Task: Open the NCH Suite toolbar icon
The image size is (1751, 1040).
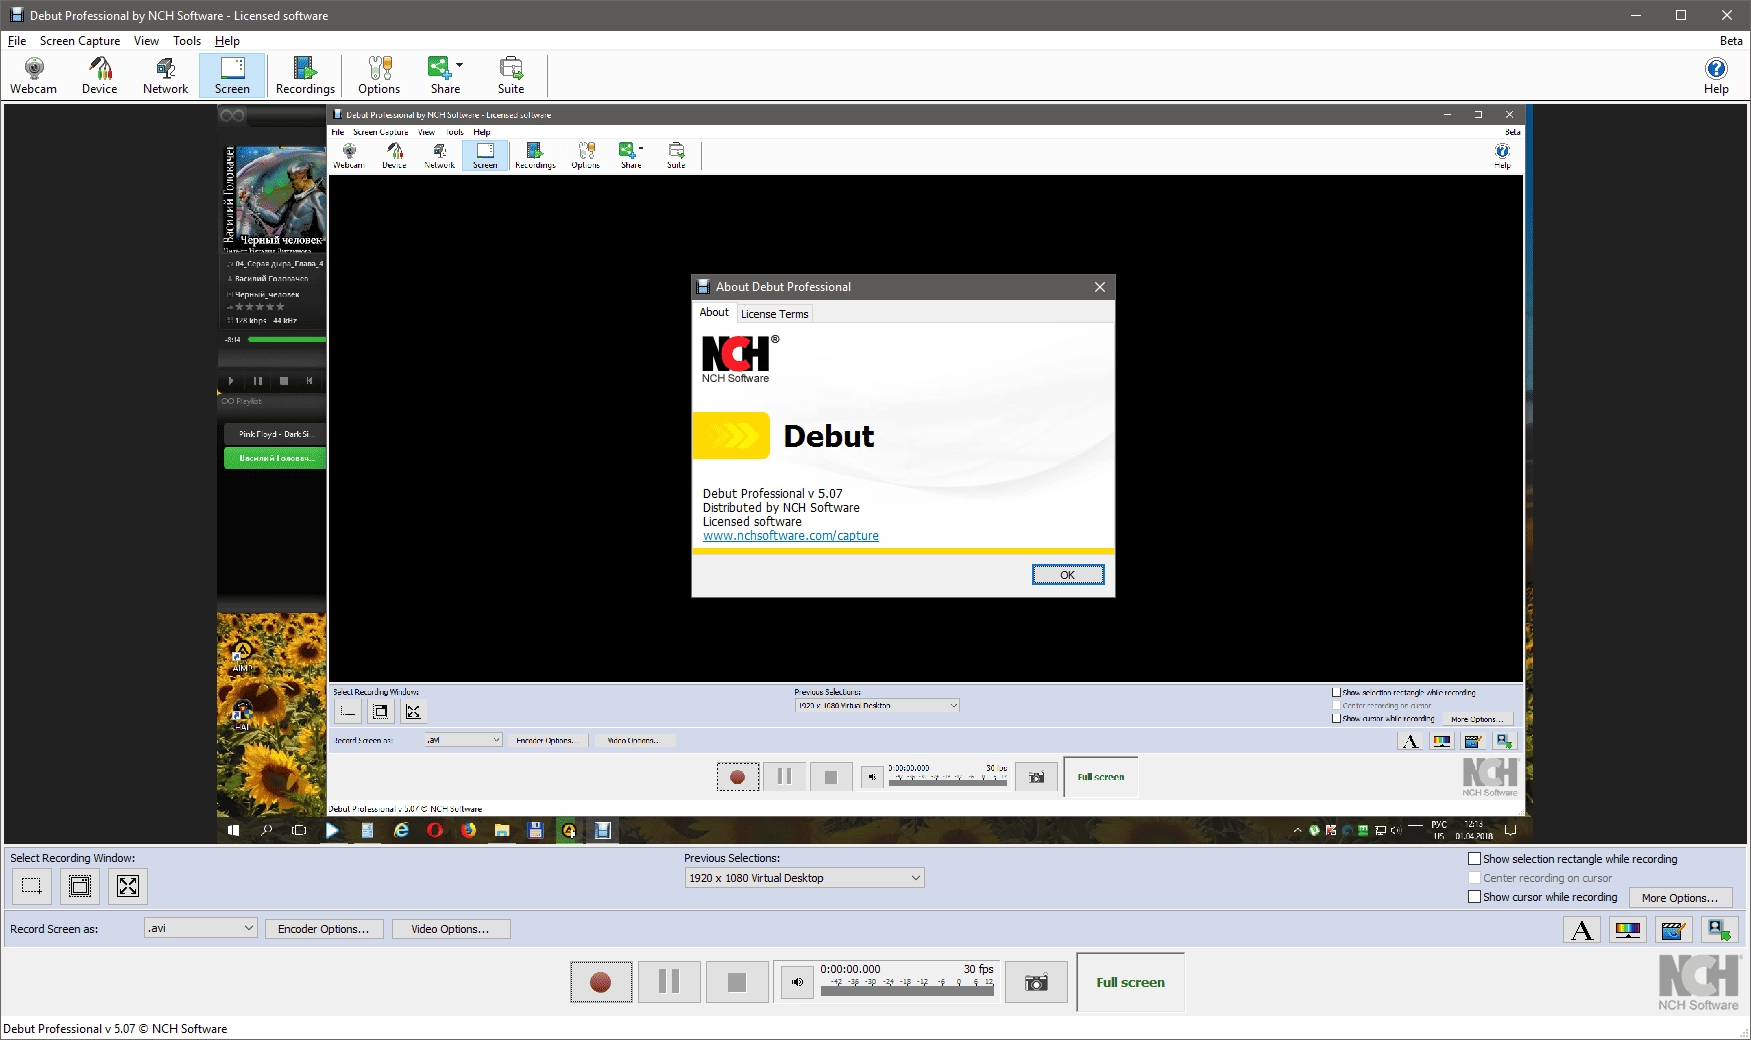Action: point(511,76)
